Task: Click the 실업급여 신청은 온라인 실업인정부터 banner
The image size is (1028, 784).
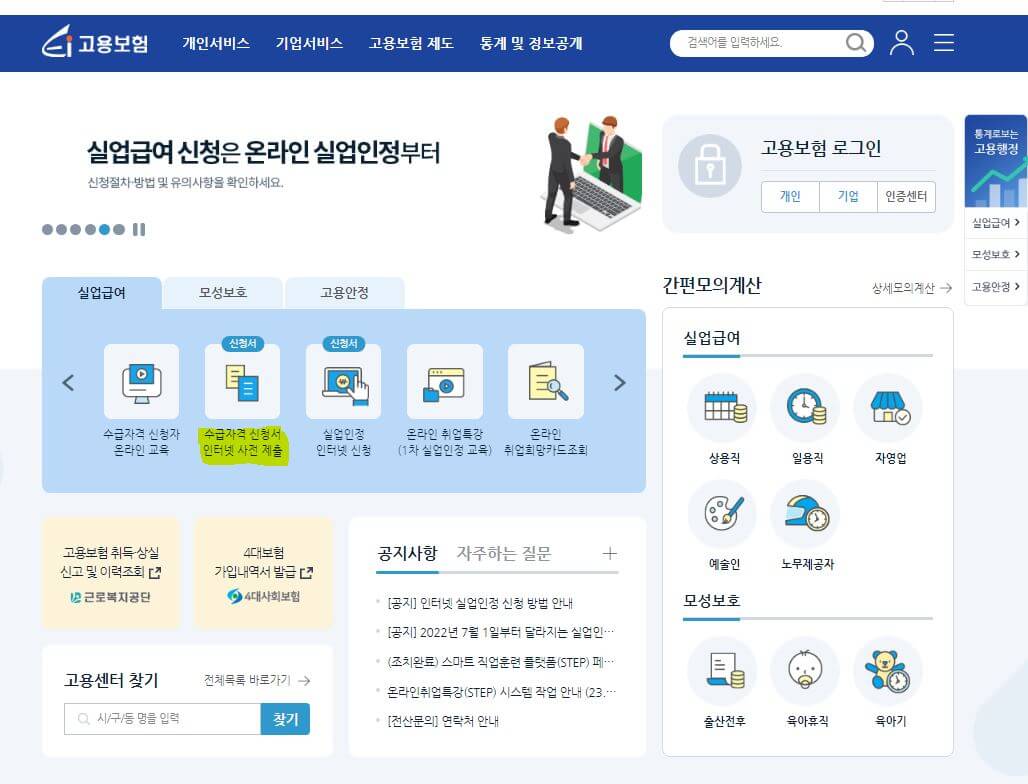Action: [263, 152]
